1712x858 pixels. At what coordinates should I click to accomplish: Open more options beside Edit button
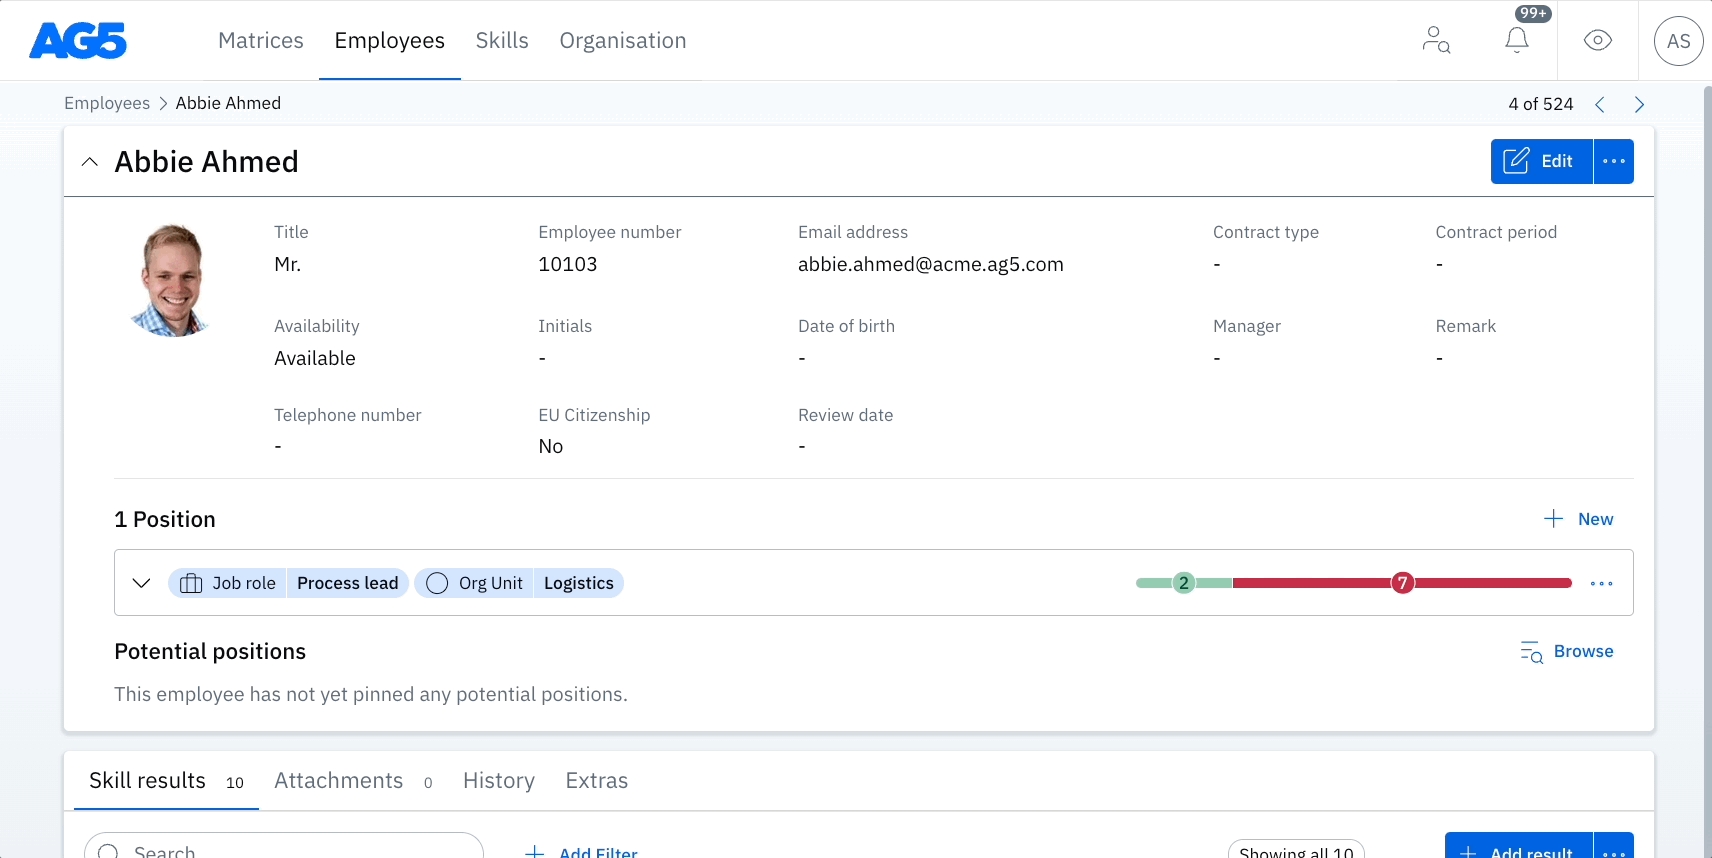(1613, 161)
